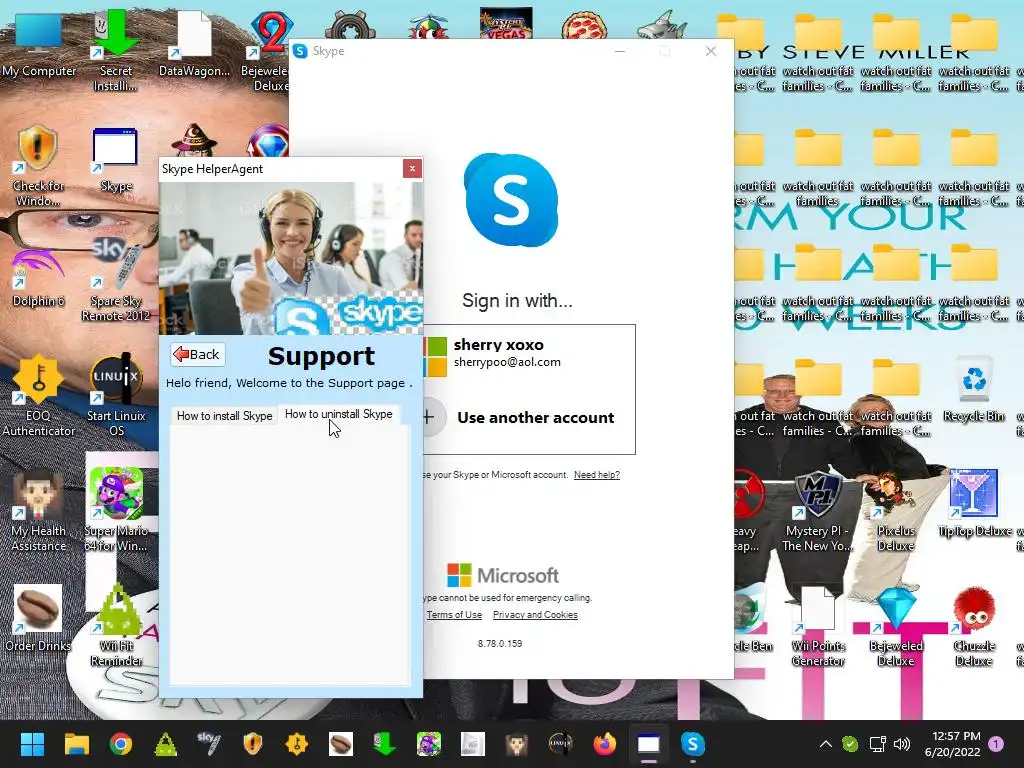Minimize the Skype sign-in window

(x=620, y=51)
